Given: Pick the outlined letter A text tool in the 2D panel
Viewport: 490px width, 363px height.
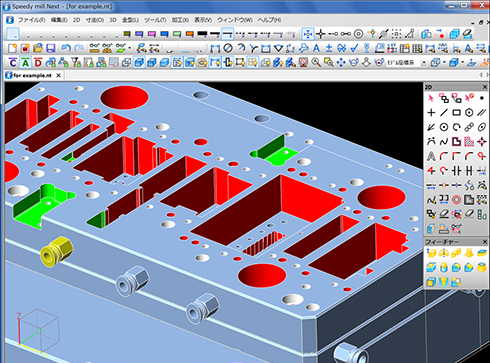Looking at the screenshot, I should click(431, 156).
